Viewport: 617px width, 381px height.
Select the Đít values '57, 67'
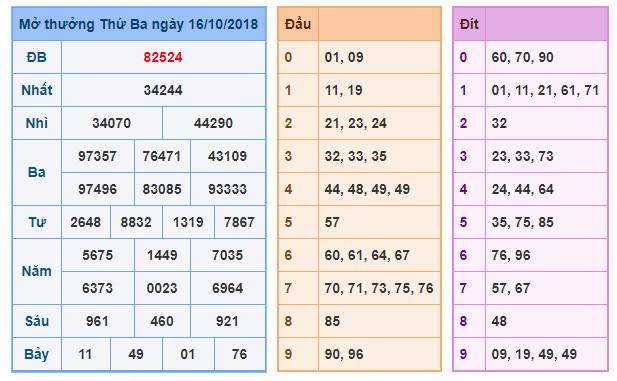click(x=511, y=289)
